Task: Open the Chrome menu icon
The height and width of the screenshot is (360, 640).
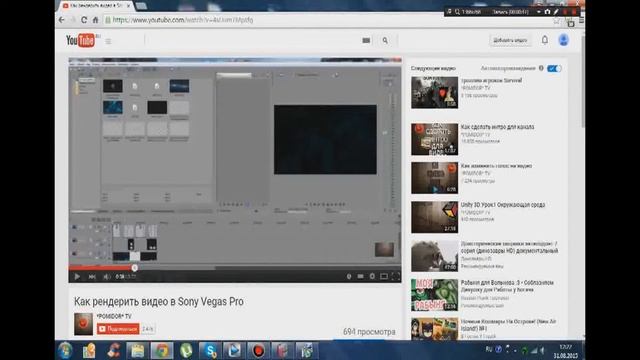Action: coord(581,20)
